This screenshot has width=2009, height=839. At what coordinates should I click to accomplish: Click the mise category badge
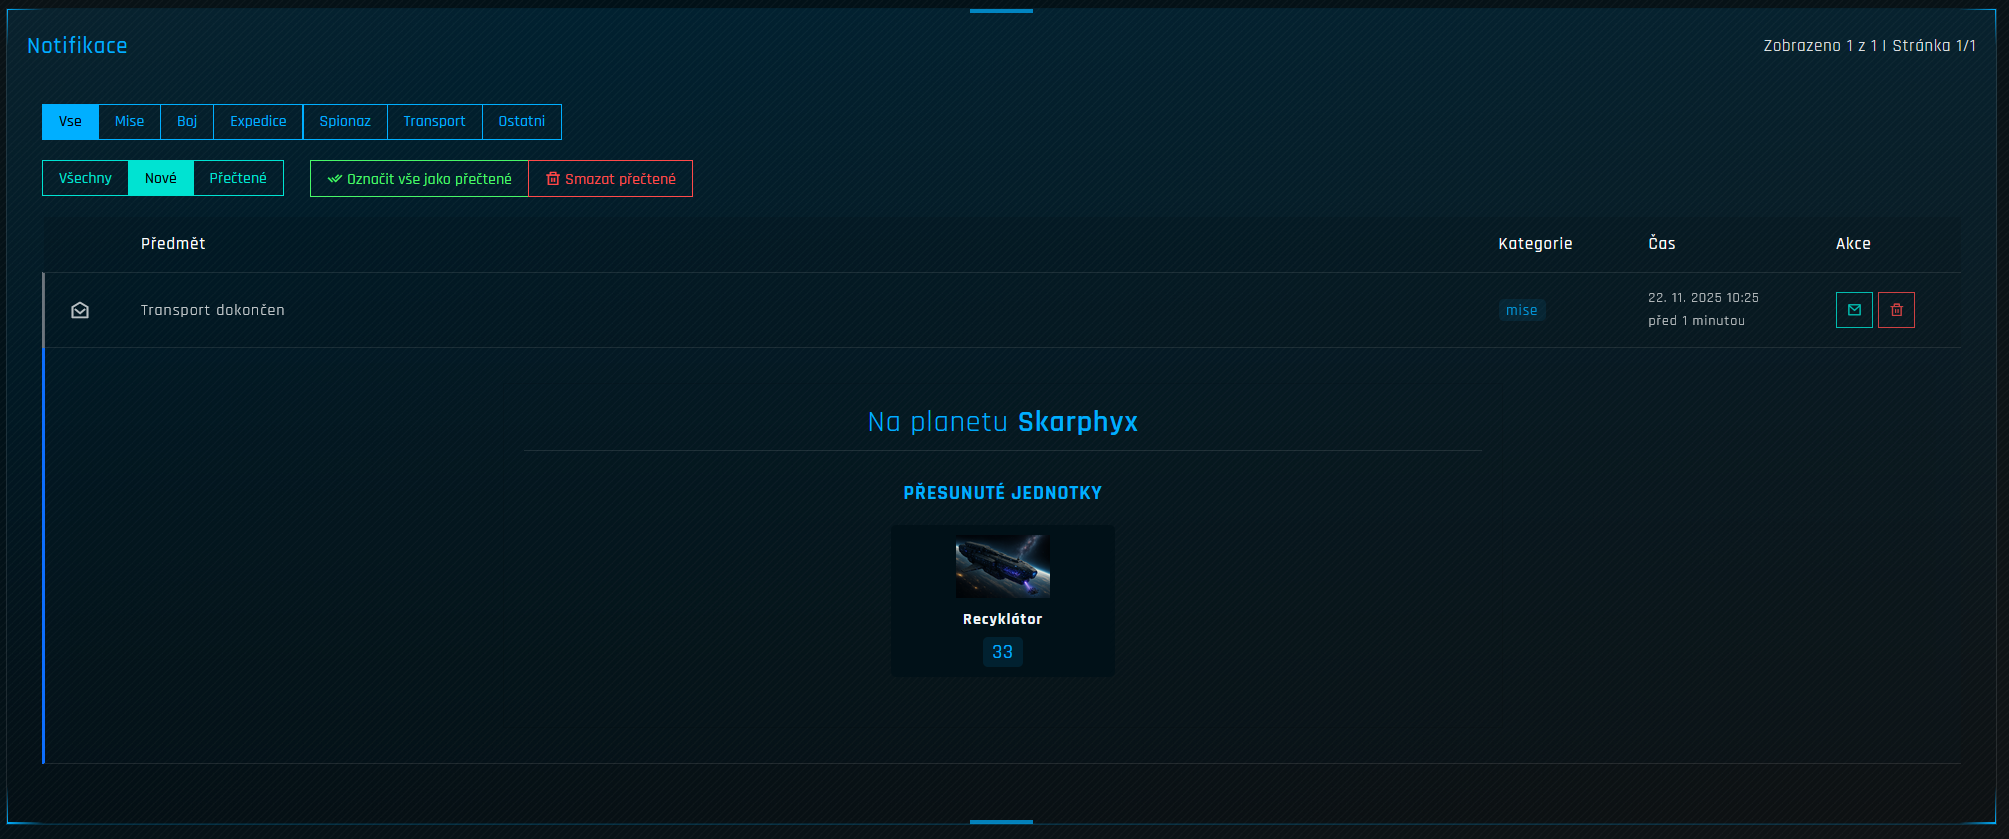point(1521,310)
